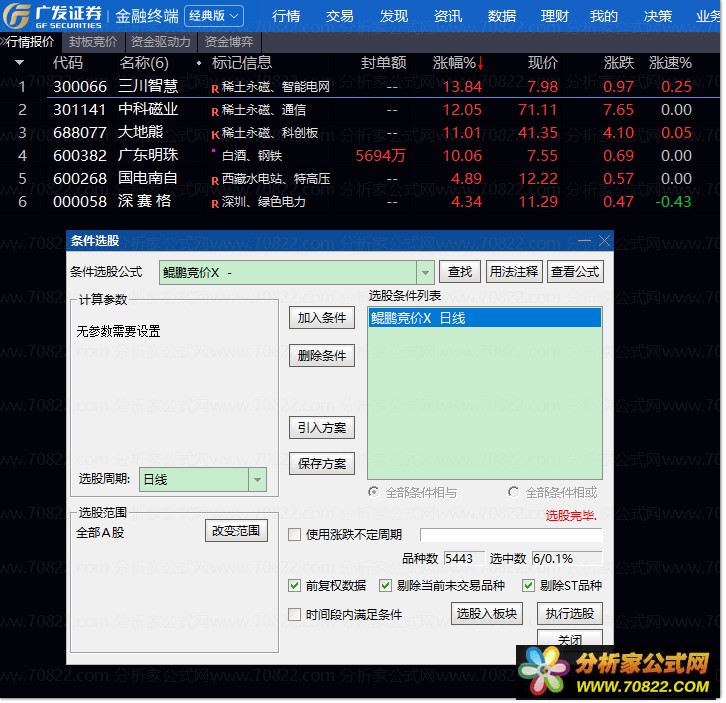Enable the 使用涨跌不定周期 checkbox
The height and width of the screenshot is (703, 726).
click(x=294, y=535)
